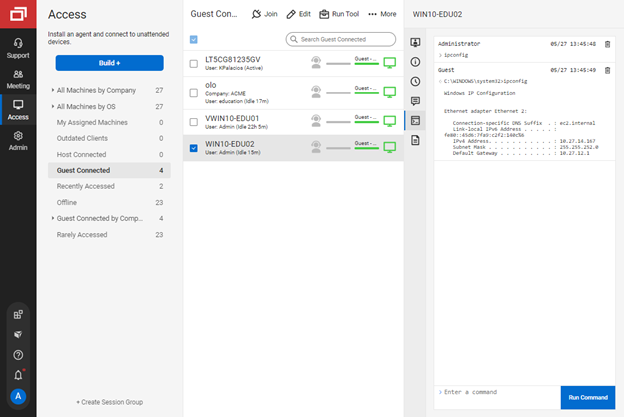624x417 pixels.
Task: Delete the Guest ipconfig output entry
Action: (x=607, y=70)
